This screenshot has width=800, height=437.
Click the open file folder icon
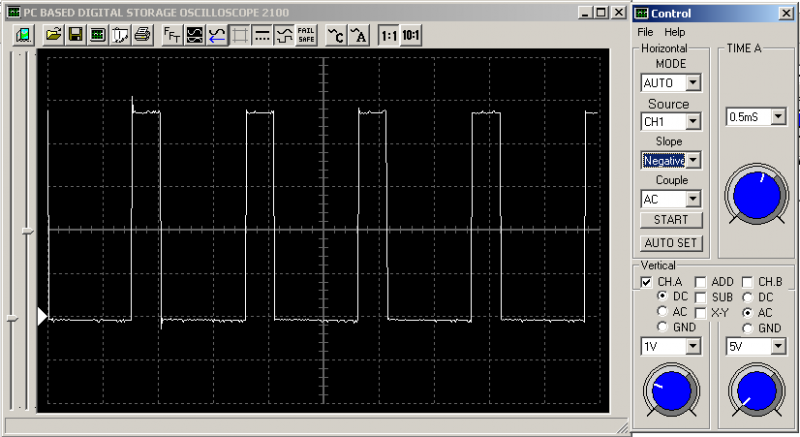pyautogui.click(x=53, y=35)
